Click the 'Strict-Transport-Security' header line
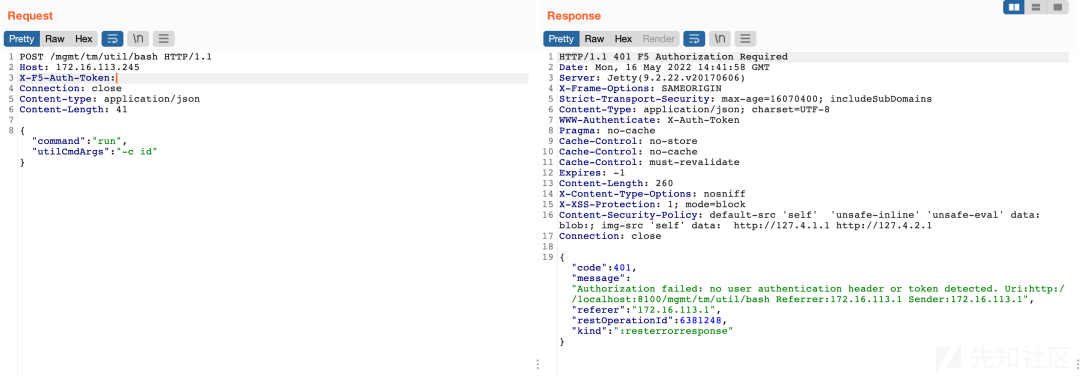The height and width of the screenshot is (376, 1080). pyautogui.click(x=745, y=99)
